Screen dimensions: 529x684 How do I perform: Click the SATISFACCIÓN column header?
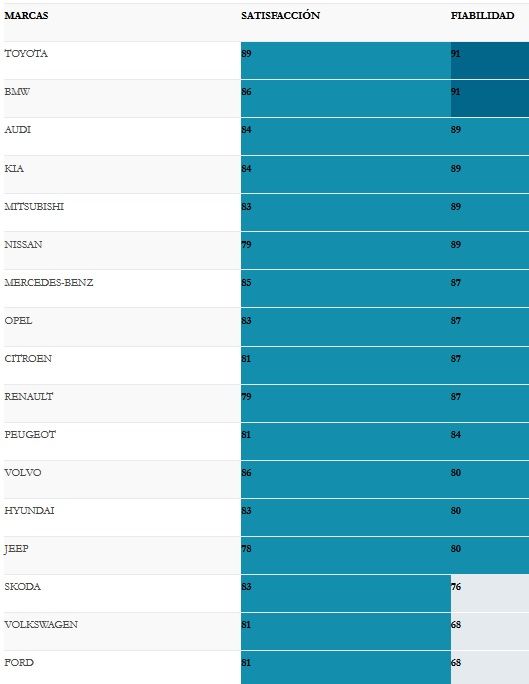[x=280, y=15]
